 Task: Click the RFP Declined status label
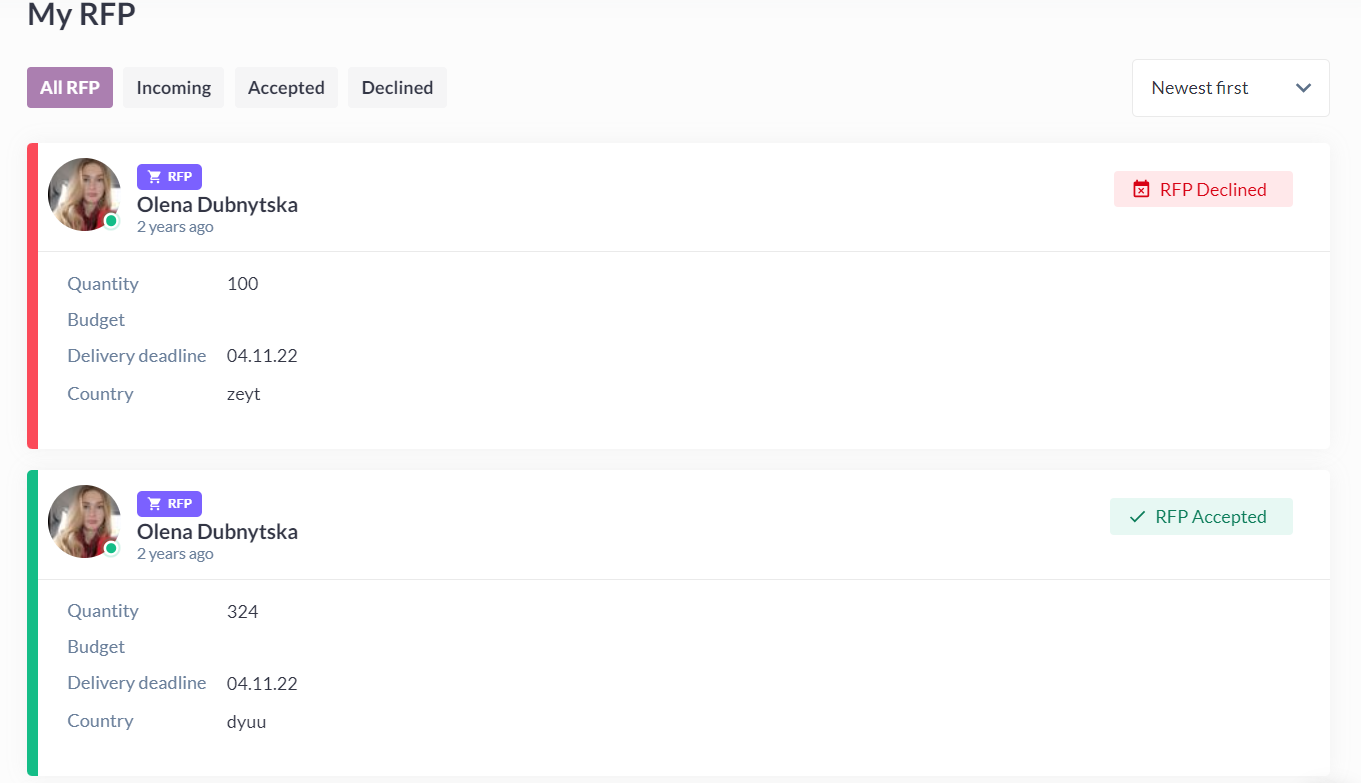point(1213,189)
